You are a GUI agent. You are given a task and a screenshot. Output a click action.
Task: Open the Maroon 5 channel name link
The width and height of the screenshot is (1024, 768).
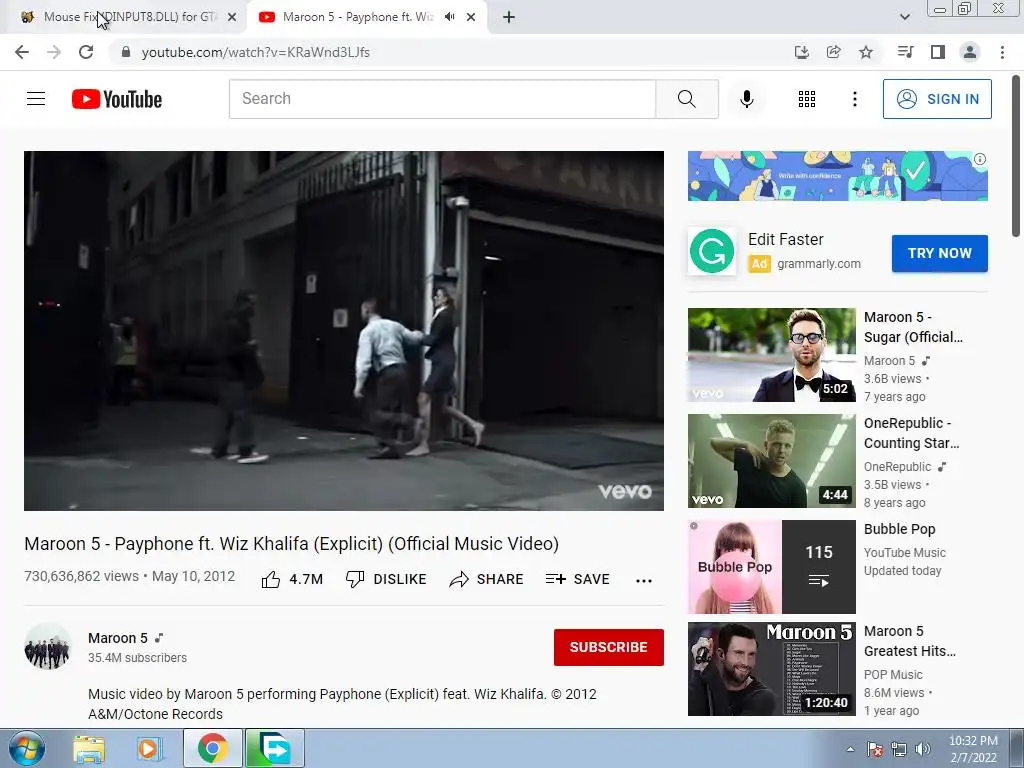pyautogui.click(x=118, y=638)
